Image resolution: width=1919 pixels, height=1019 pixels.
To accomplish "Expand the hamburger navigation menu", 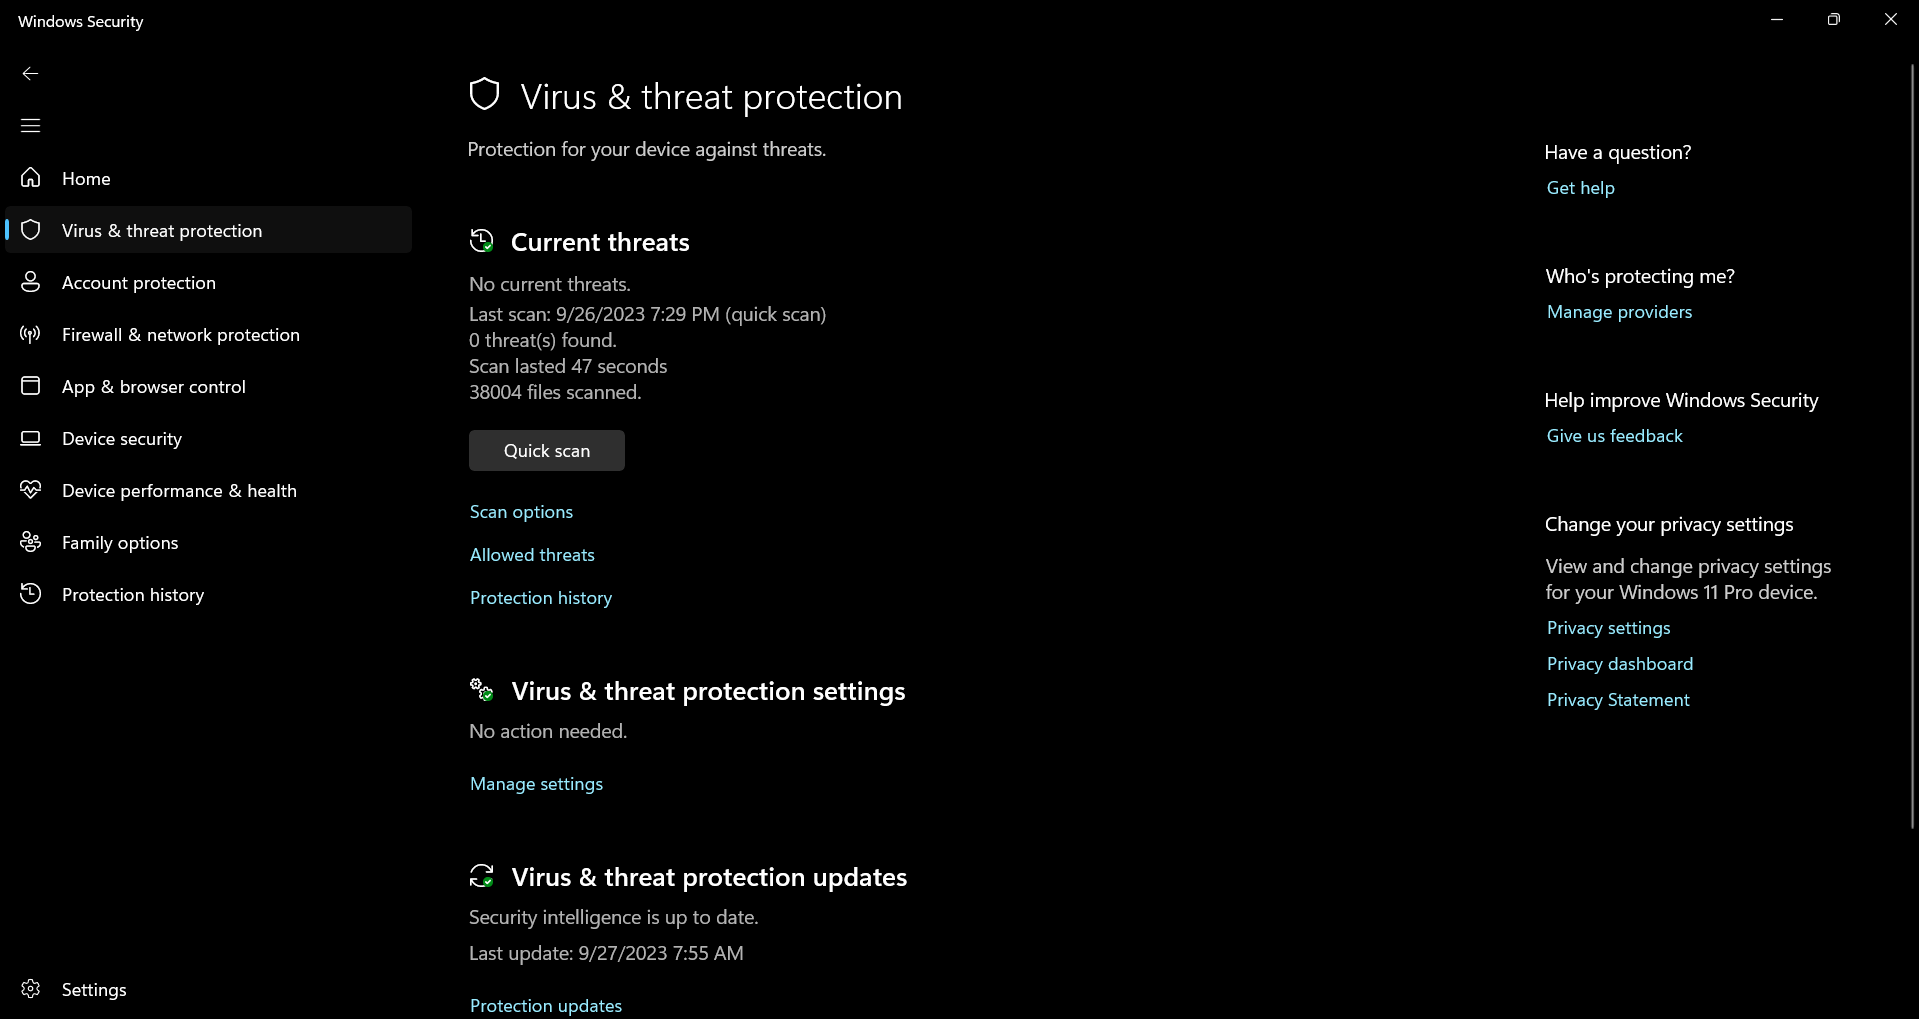I will (x=30, y=125).
